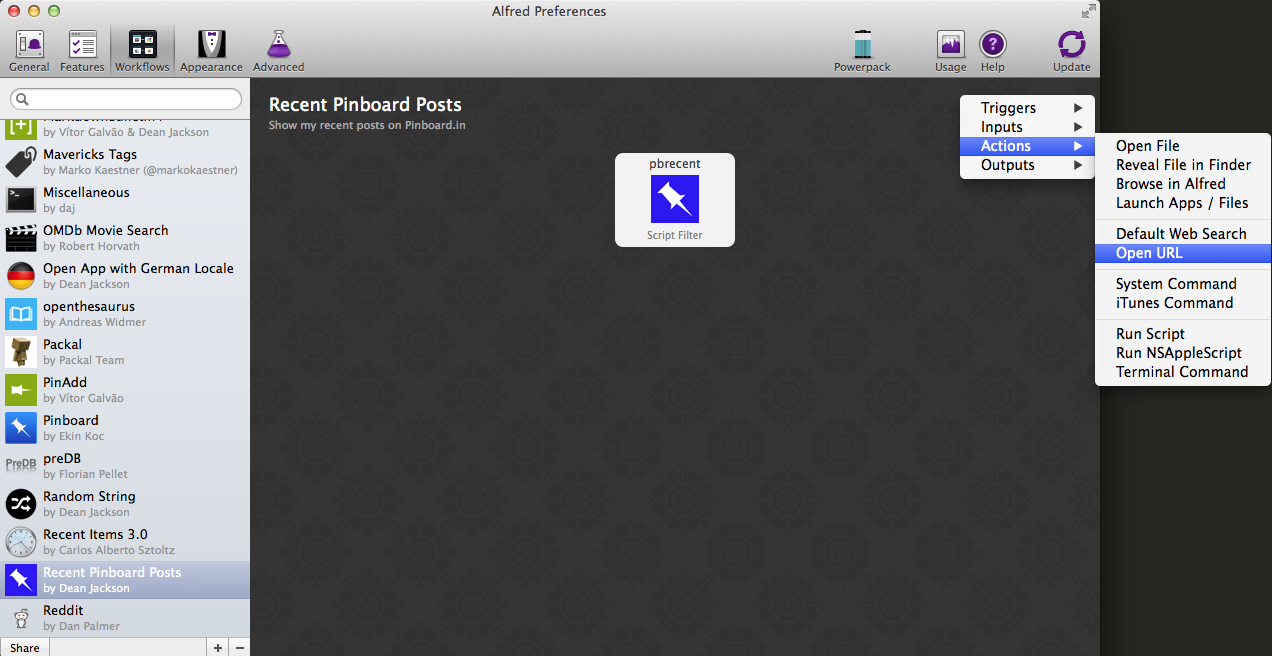1272x656 pixels.
Task: Click the green PinAdd icon
Action: click(x=21, y=390)
